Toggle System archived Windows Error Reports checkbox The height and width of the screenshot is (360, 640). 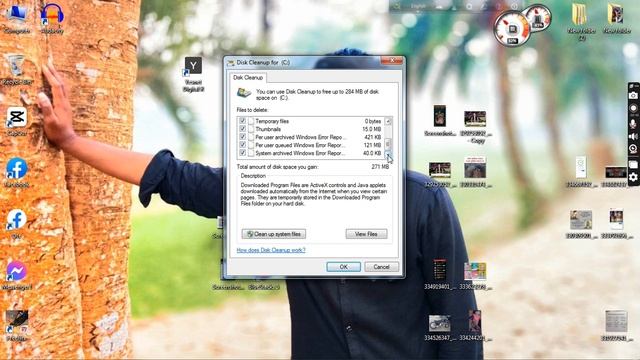pyautogui.click(x=242, y=153)
